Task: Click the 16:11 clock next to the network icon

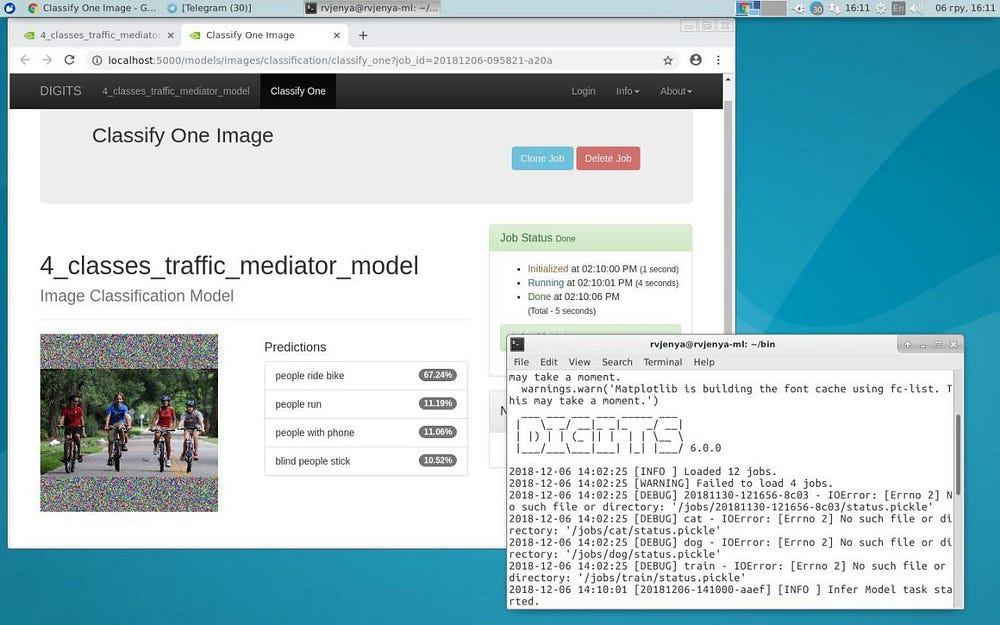Action: tap(857, 8)
